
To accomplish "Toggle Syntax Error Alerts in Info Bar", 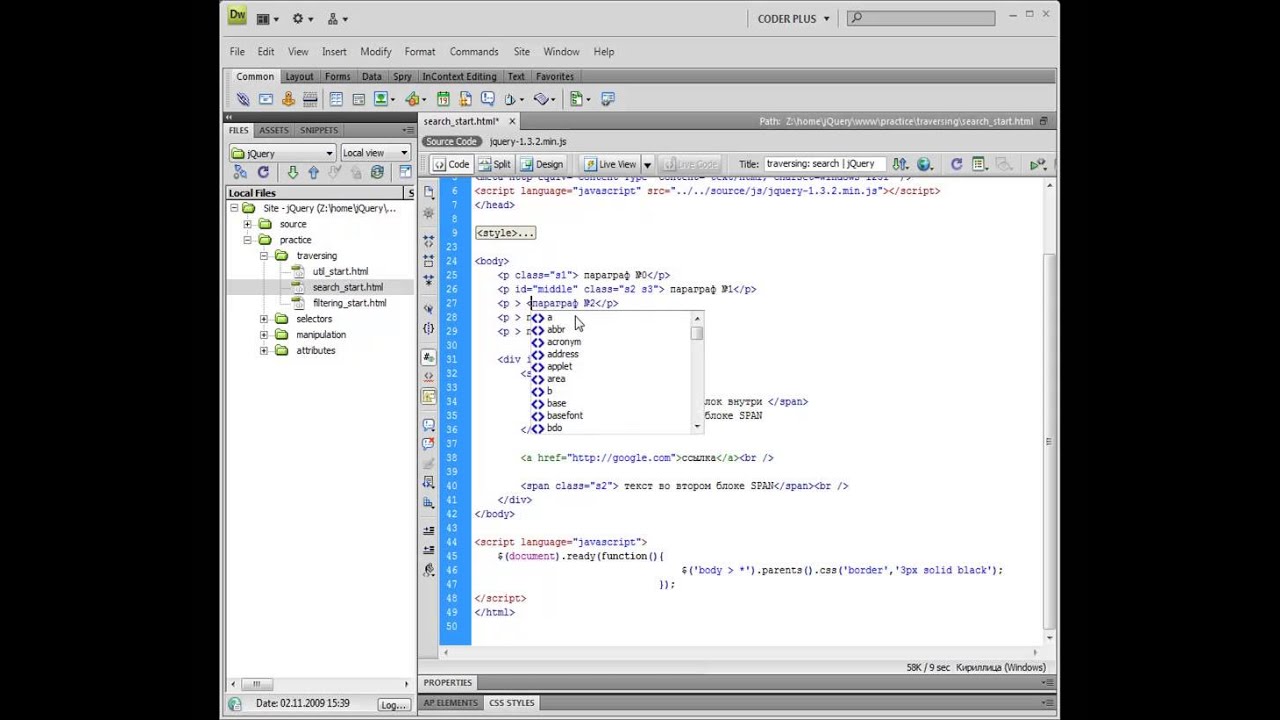I will click(429, 396).
